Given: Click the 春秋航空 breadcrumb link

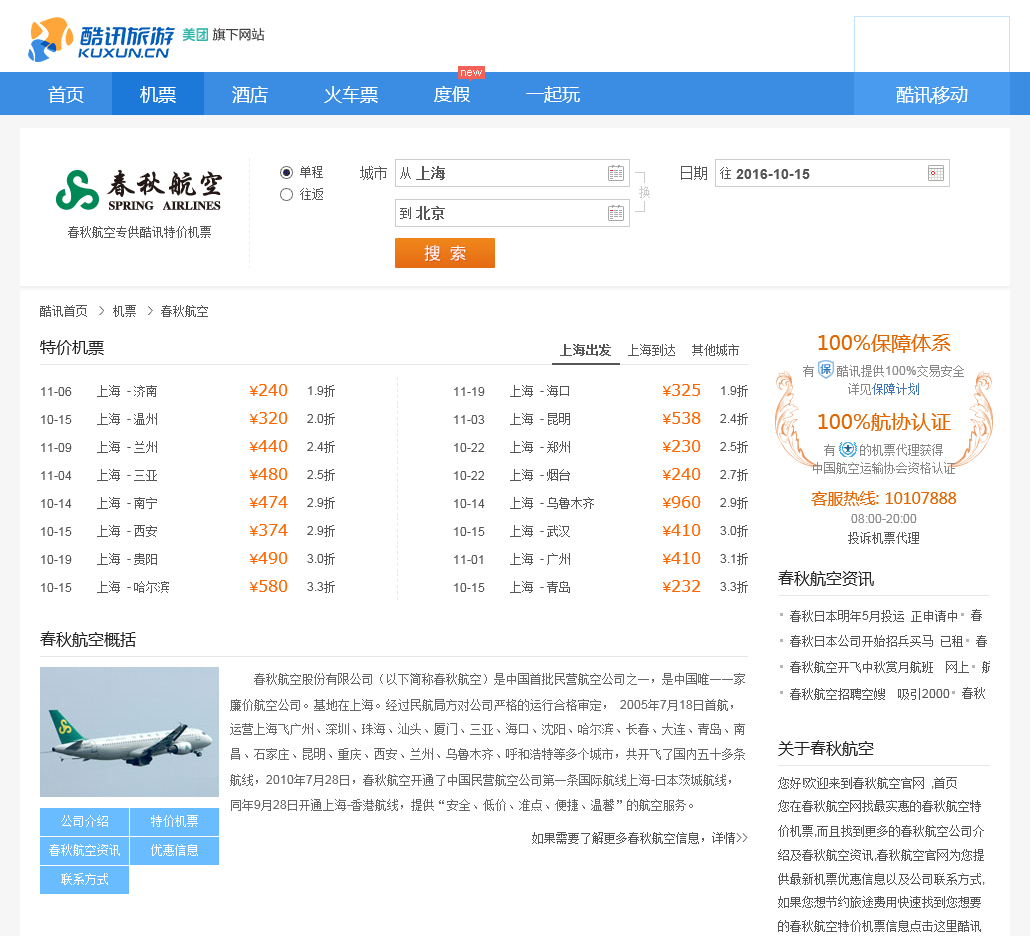Looking at the screenshot, I should coord(184,311).
